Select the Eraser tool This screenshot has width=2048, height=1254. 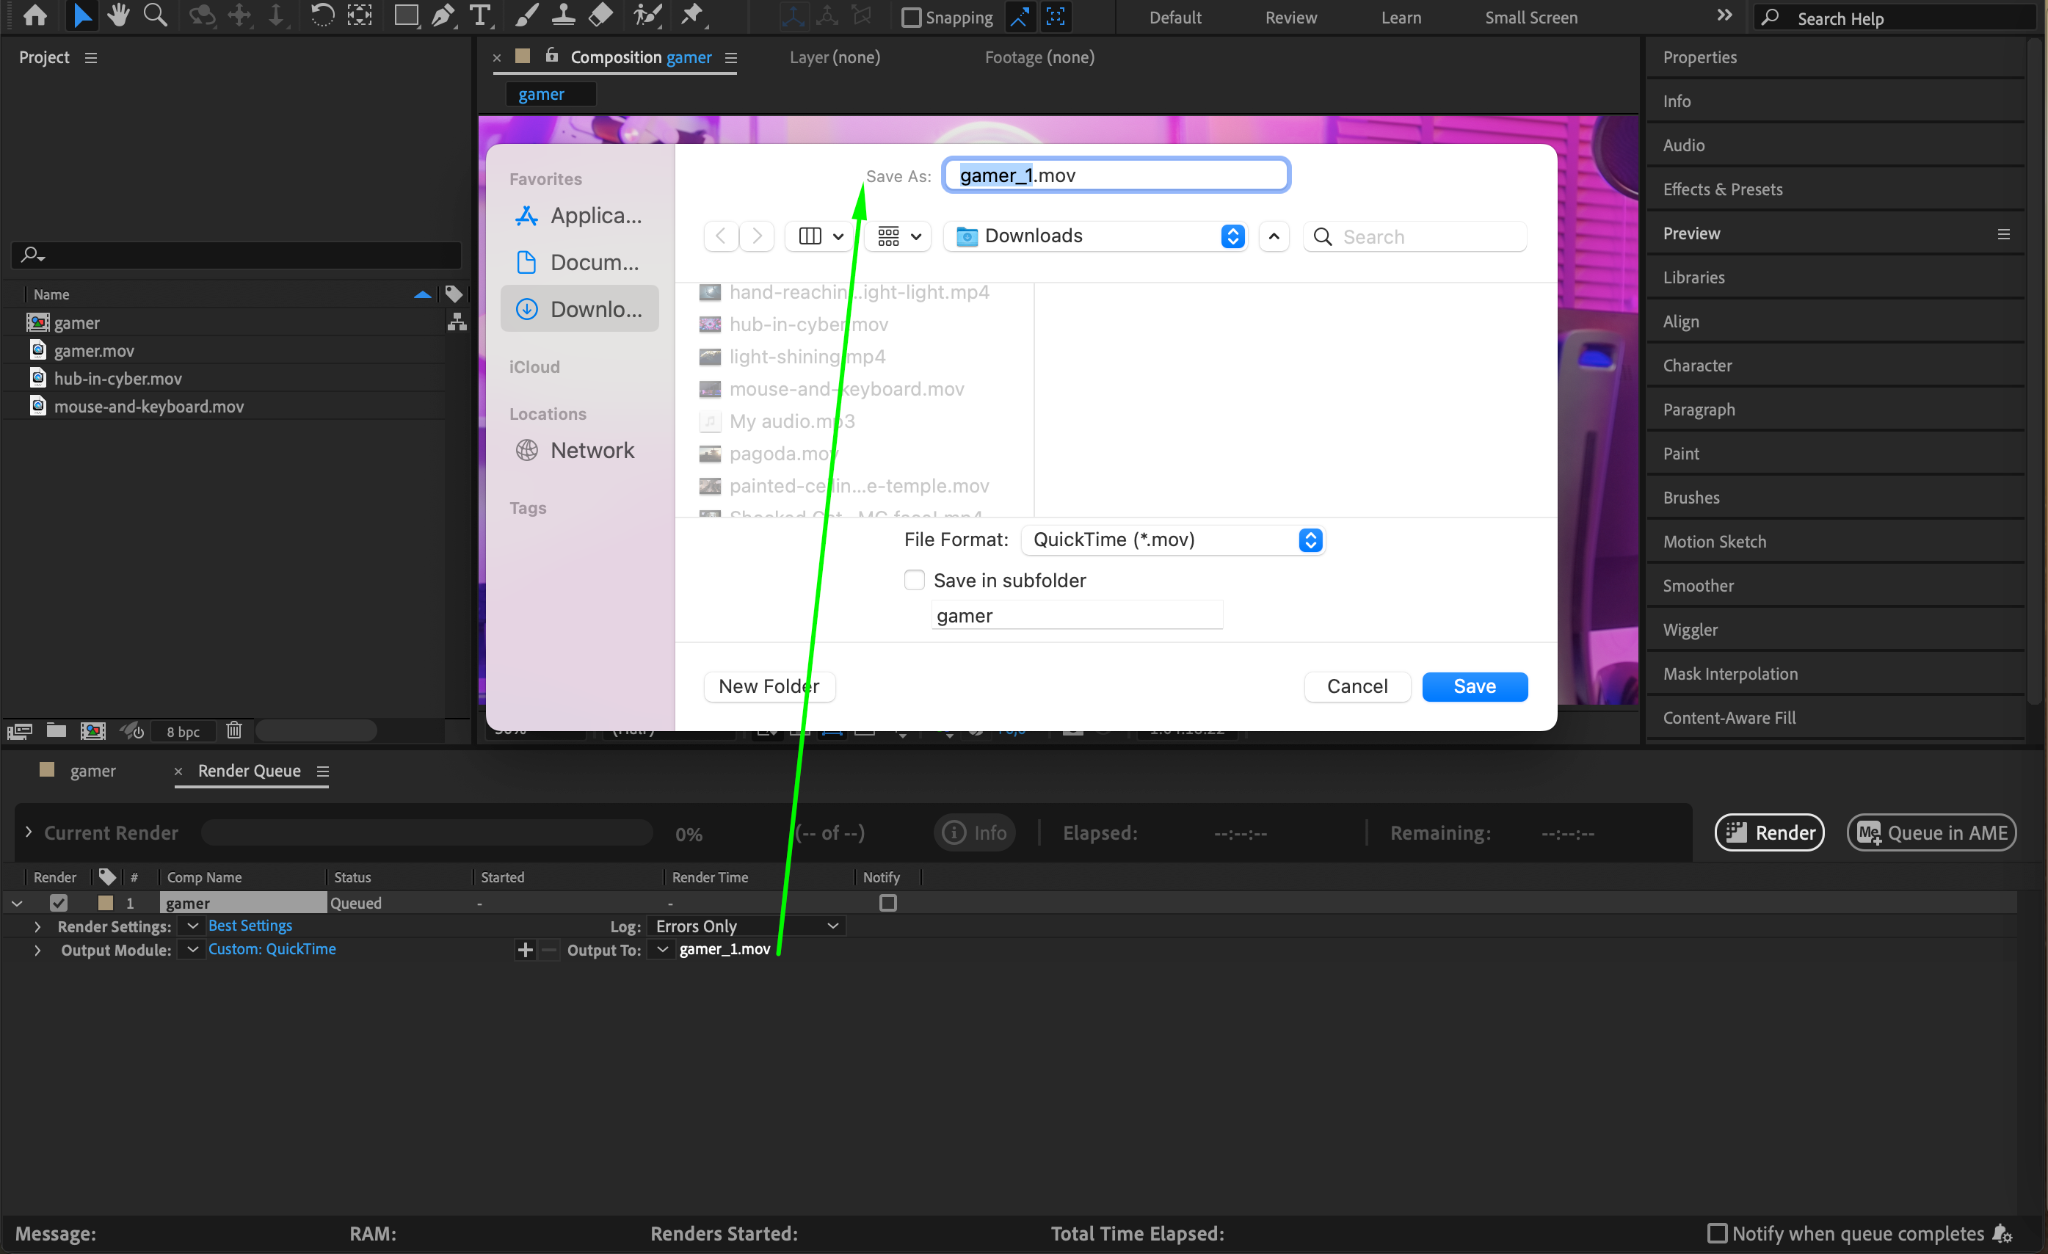pyautogui.click(x=601, y=15)
